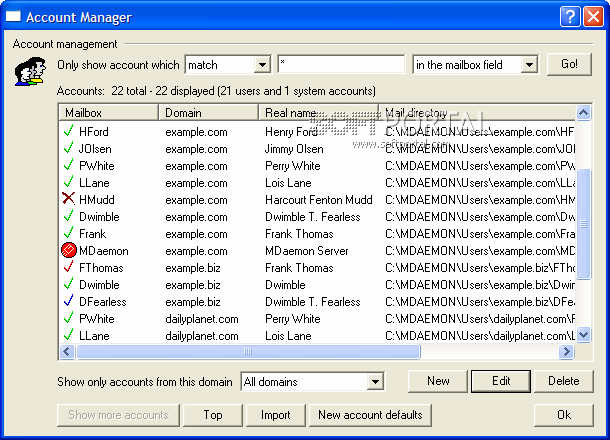Click the vertical scrollbar up arrow
The height and width of the screenshot is (440, 610).
click(583, 113)
